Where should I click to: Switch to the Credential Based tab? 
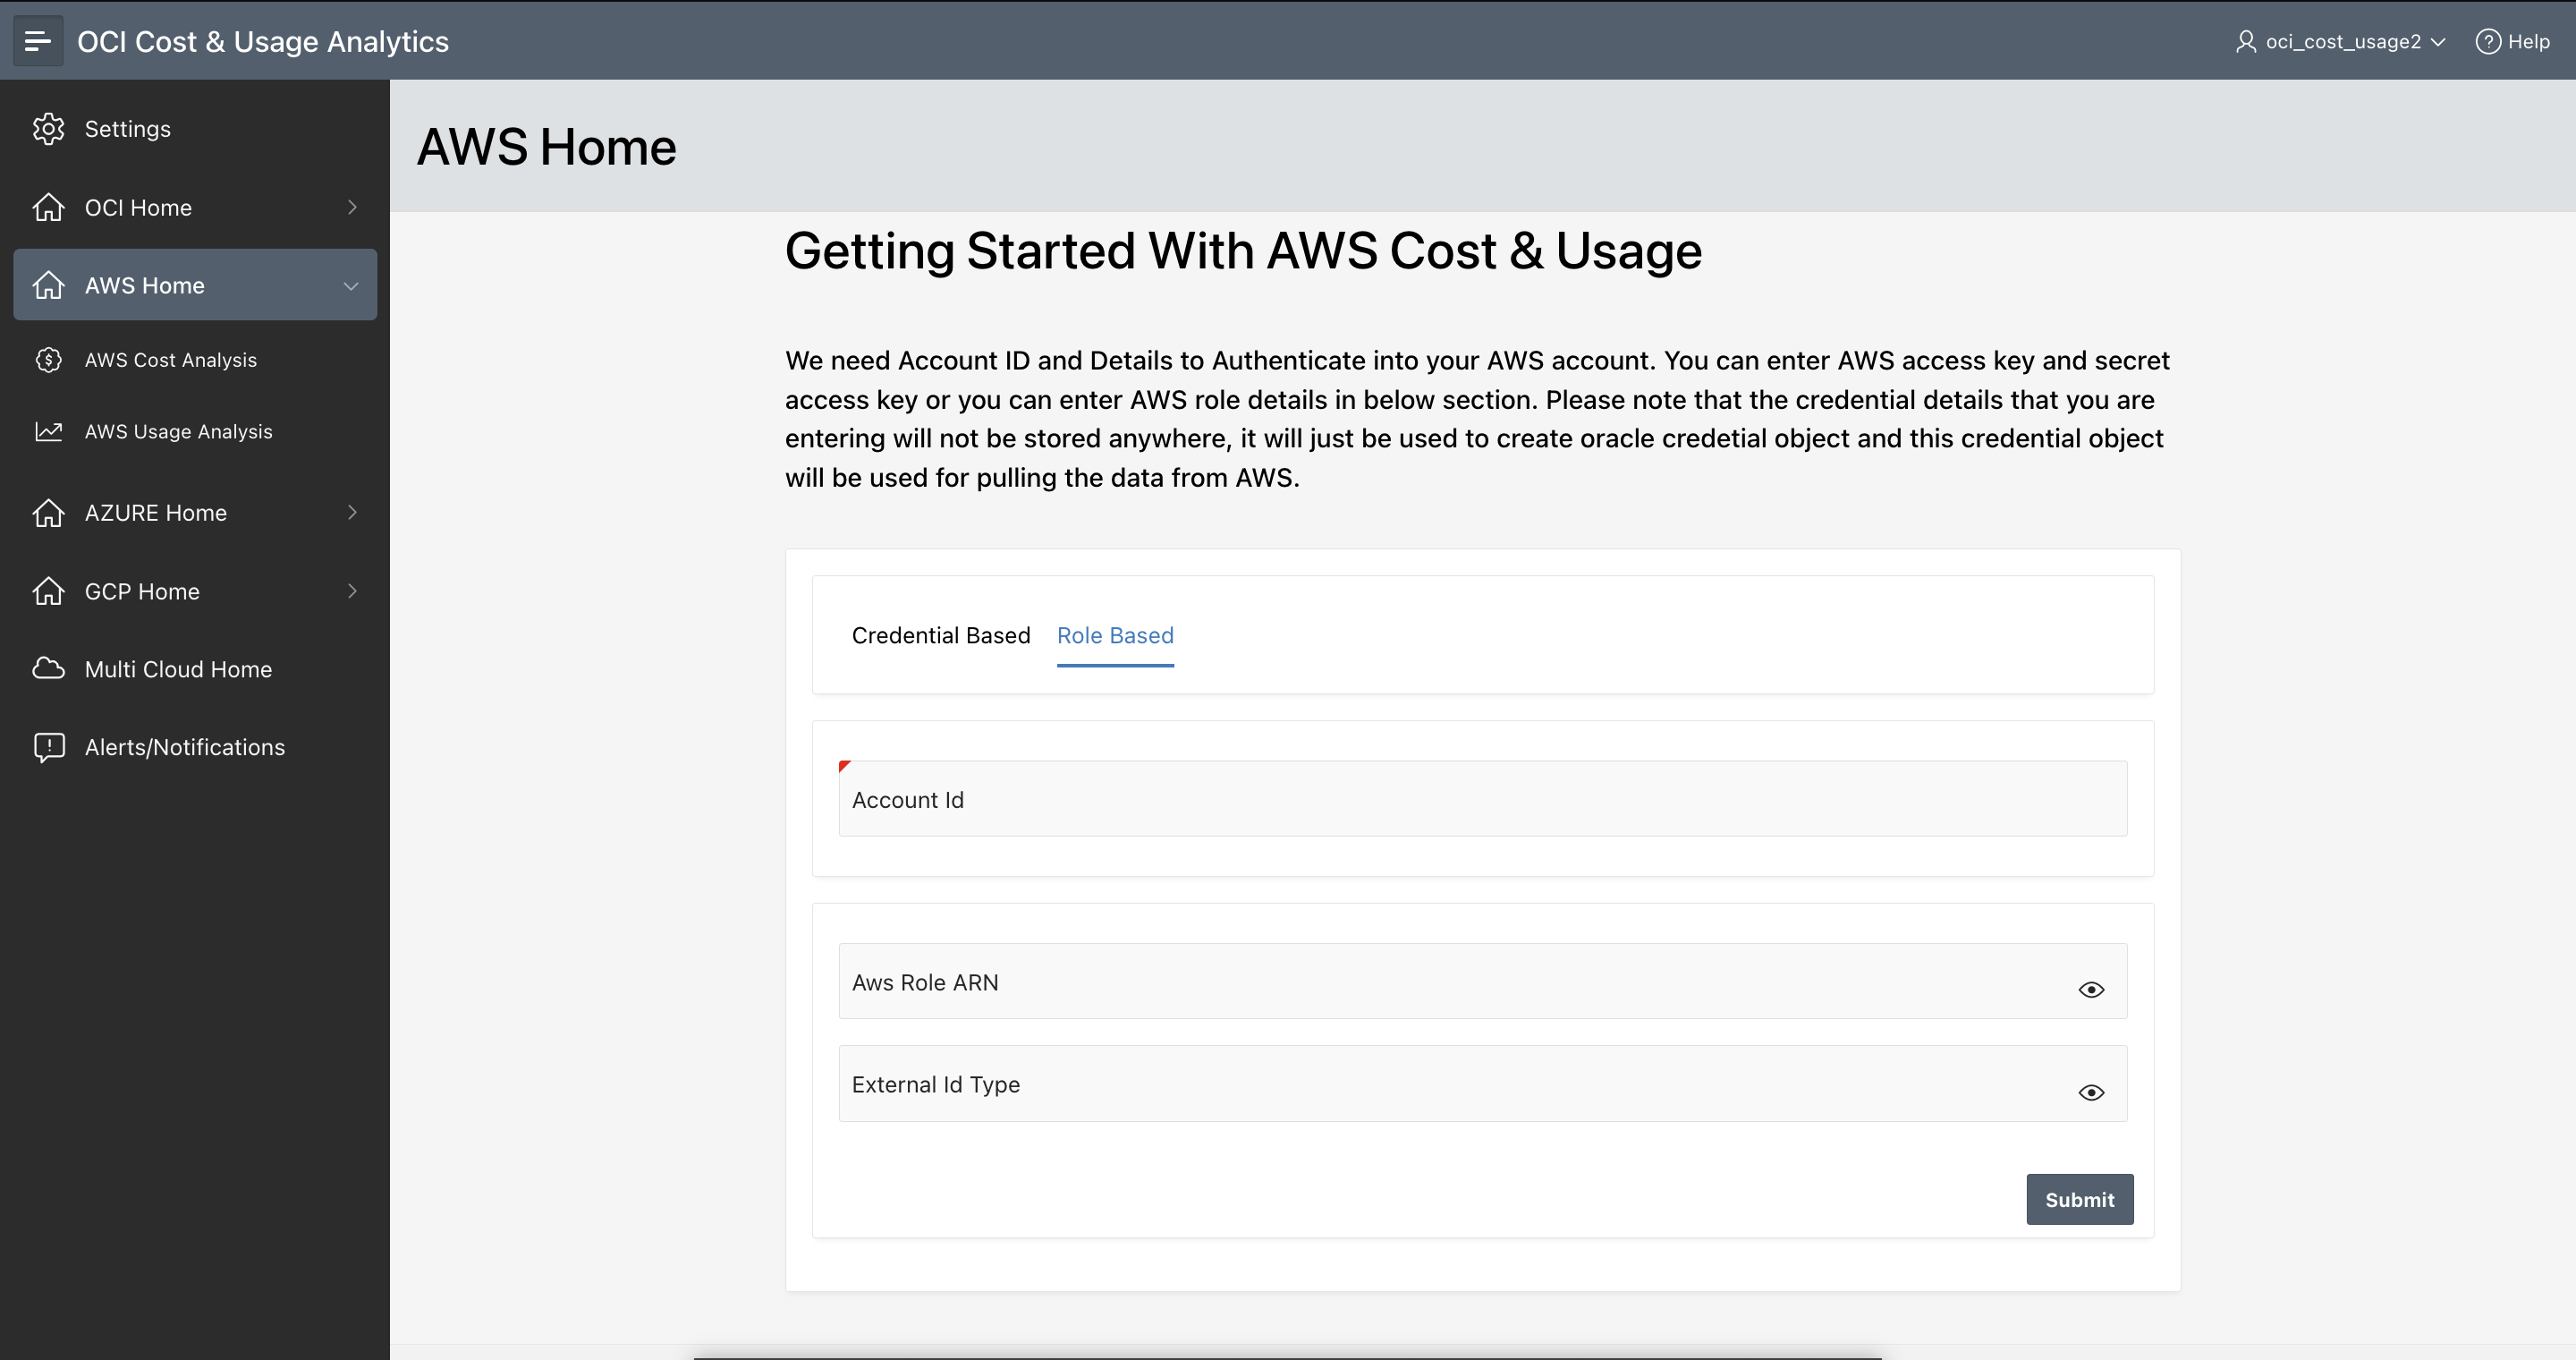pos(941,635)
